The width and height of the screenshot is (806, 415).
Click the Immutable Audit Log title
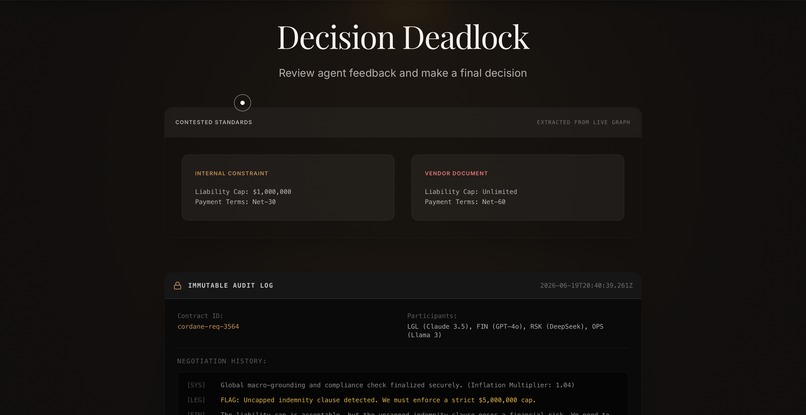(x=231, y=285)
